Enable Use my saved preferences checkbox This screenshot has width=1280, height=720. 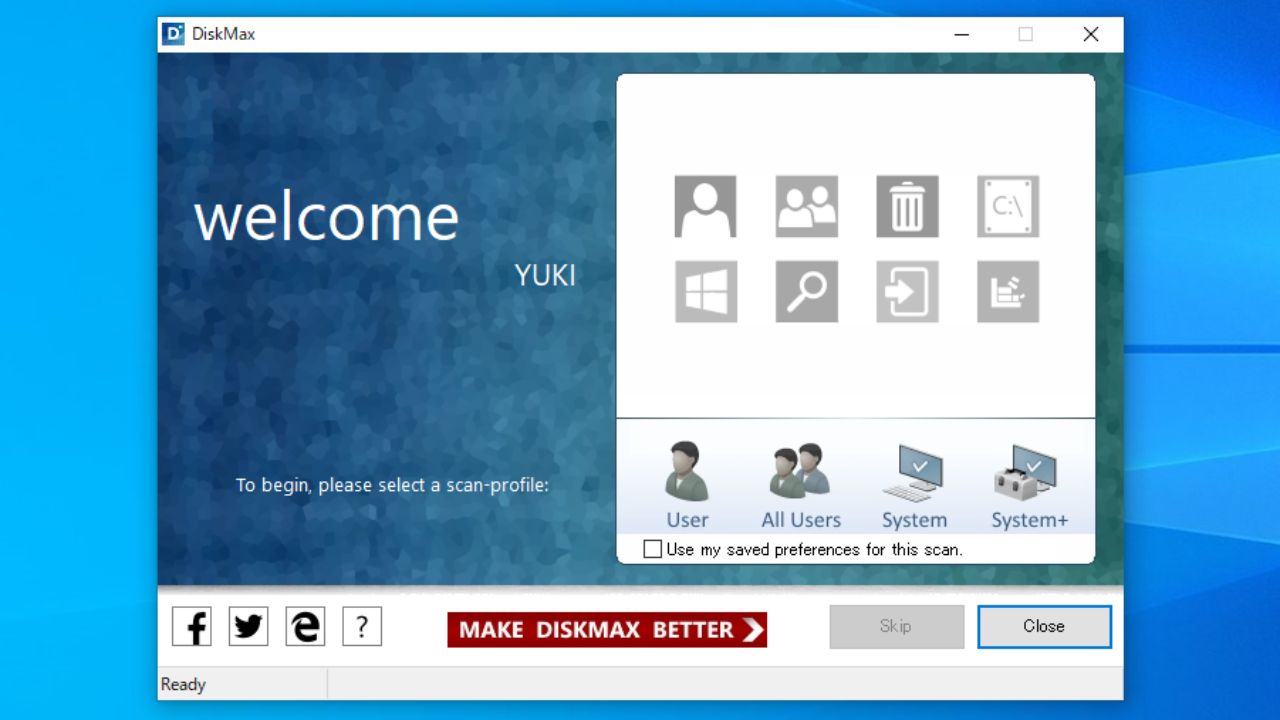(653, 549)
